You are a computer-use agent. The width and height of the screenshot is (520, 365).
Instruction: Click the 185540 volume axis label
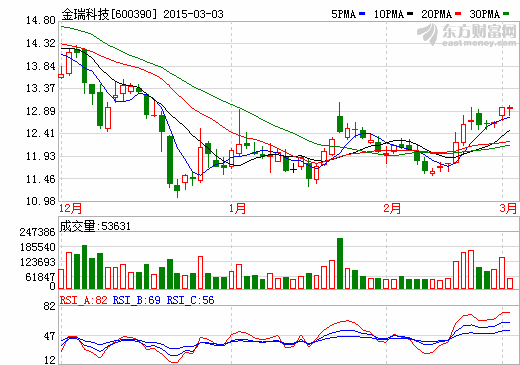point(37,247)
